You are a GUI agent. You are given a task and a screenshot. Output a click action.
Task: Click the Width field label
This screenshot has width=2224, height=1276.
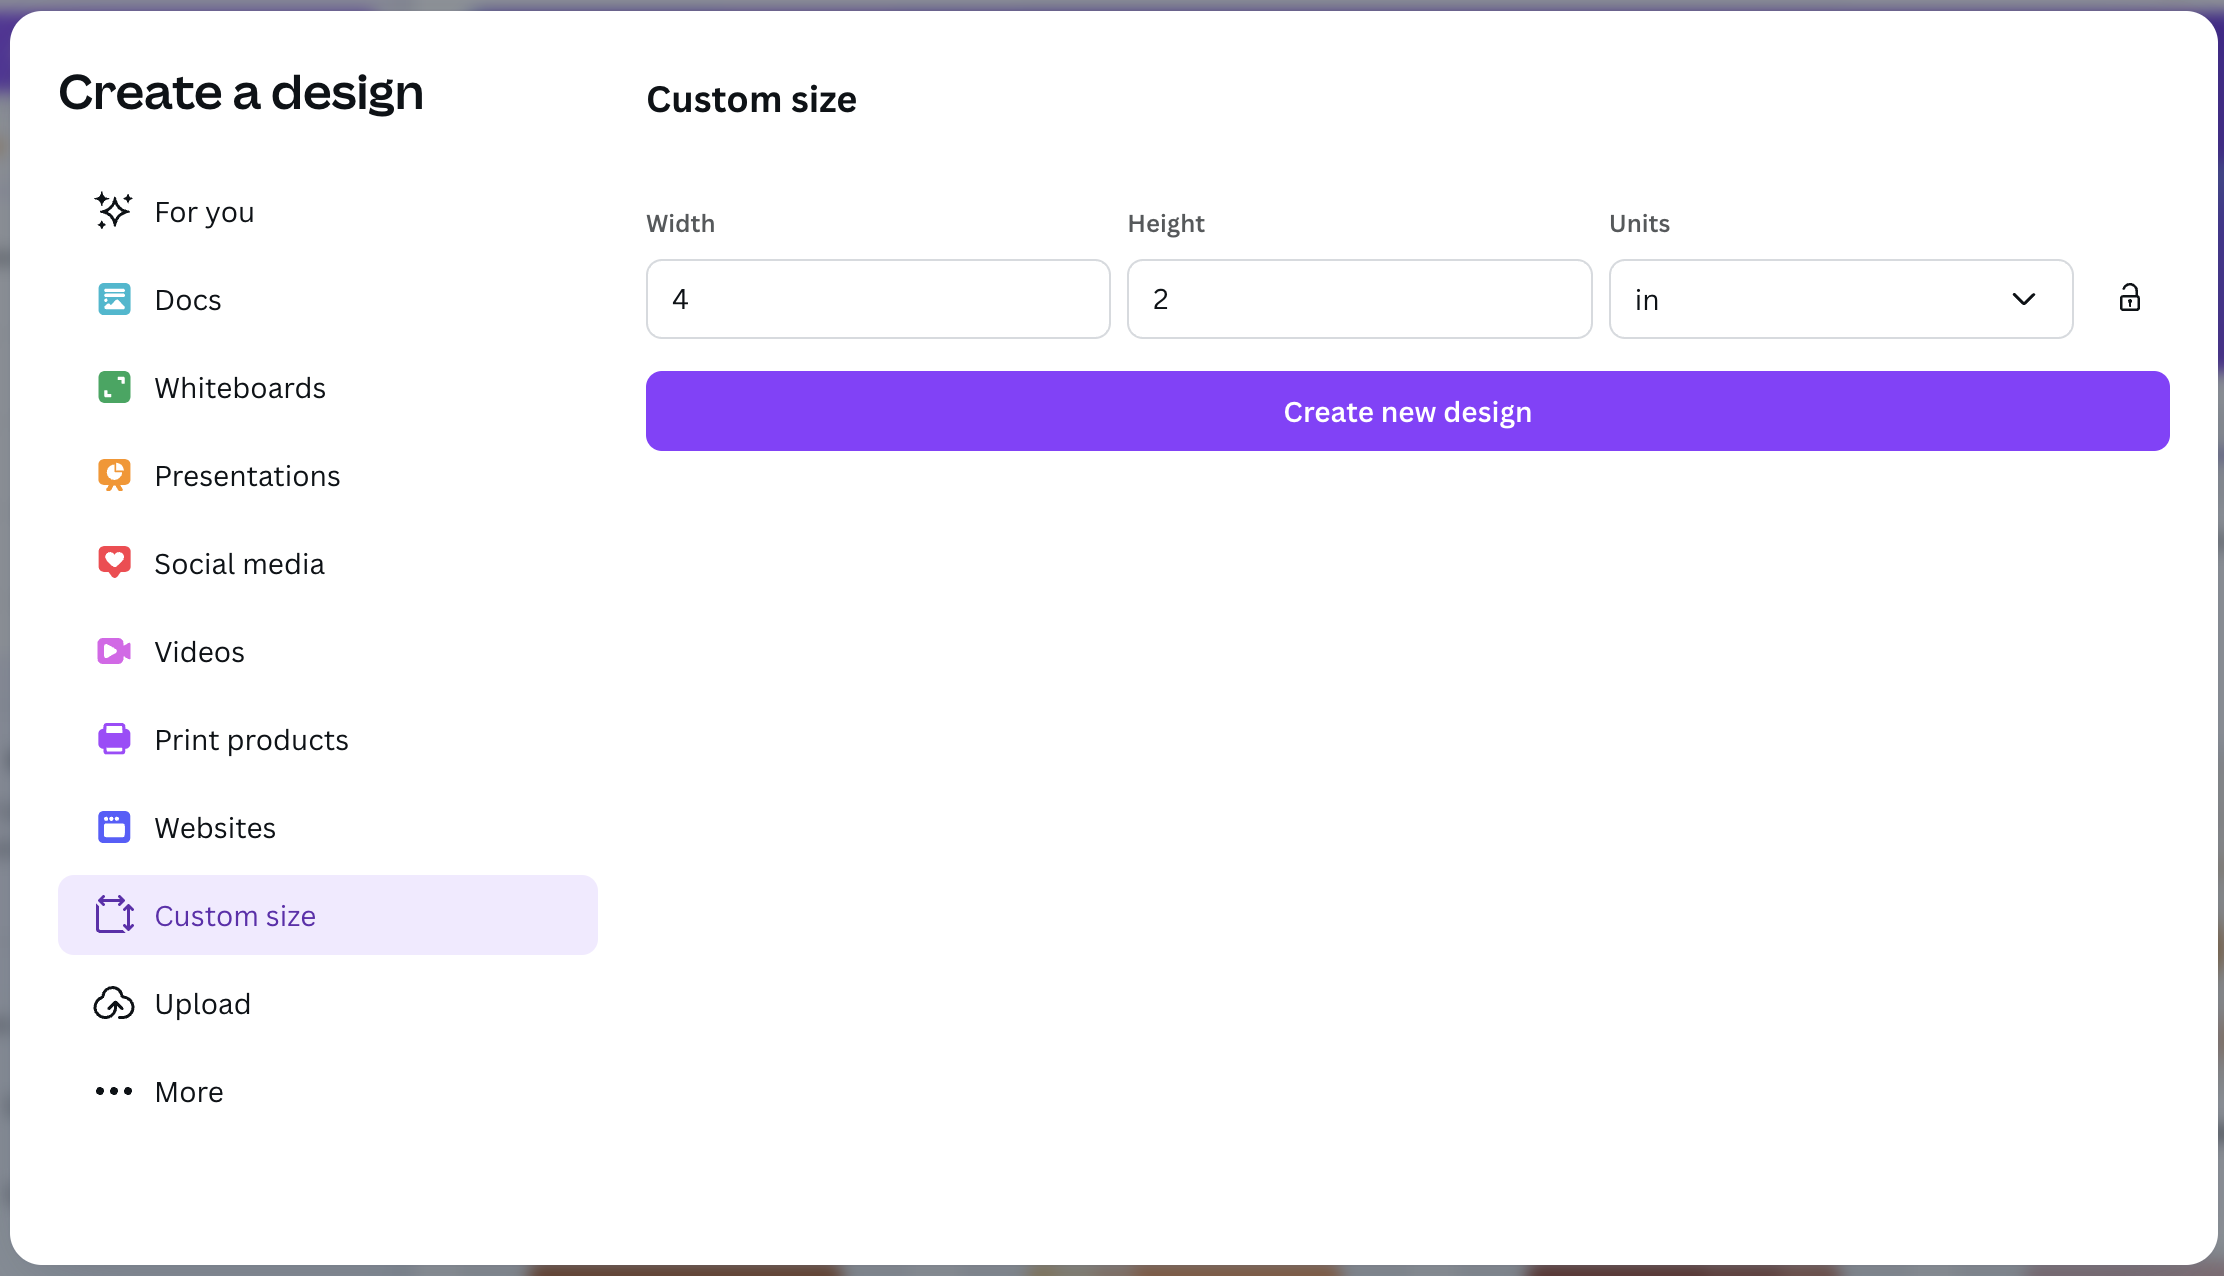tap(680, 223)
